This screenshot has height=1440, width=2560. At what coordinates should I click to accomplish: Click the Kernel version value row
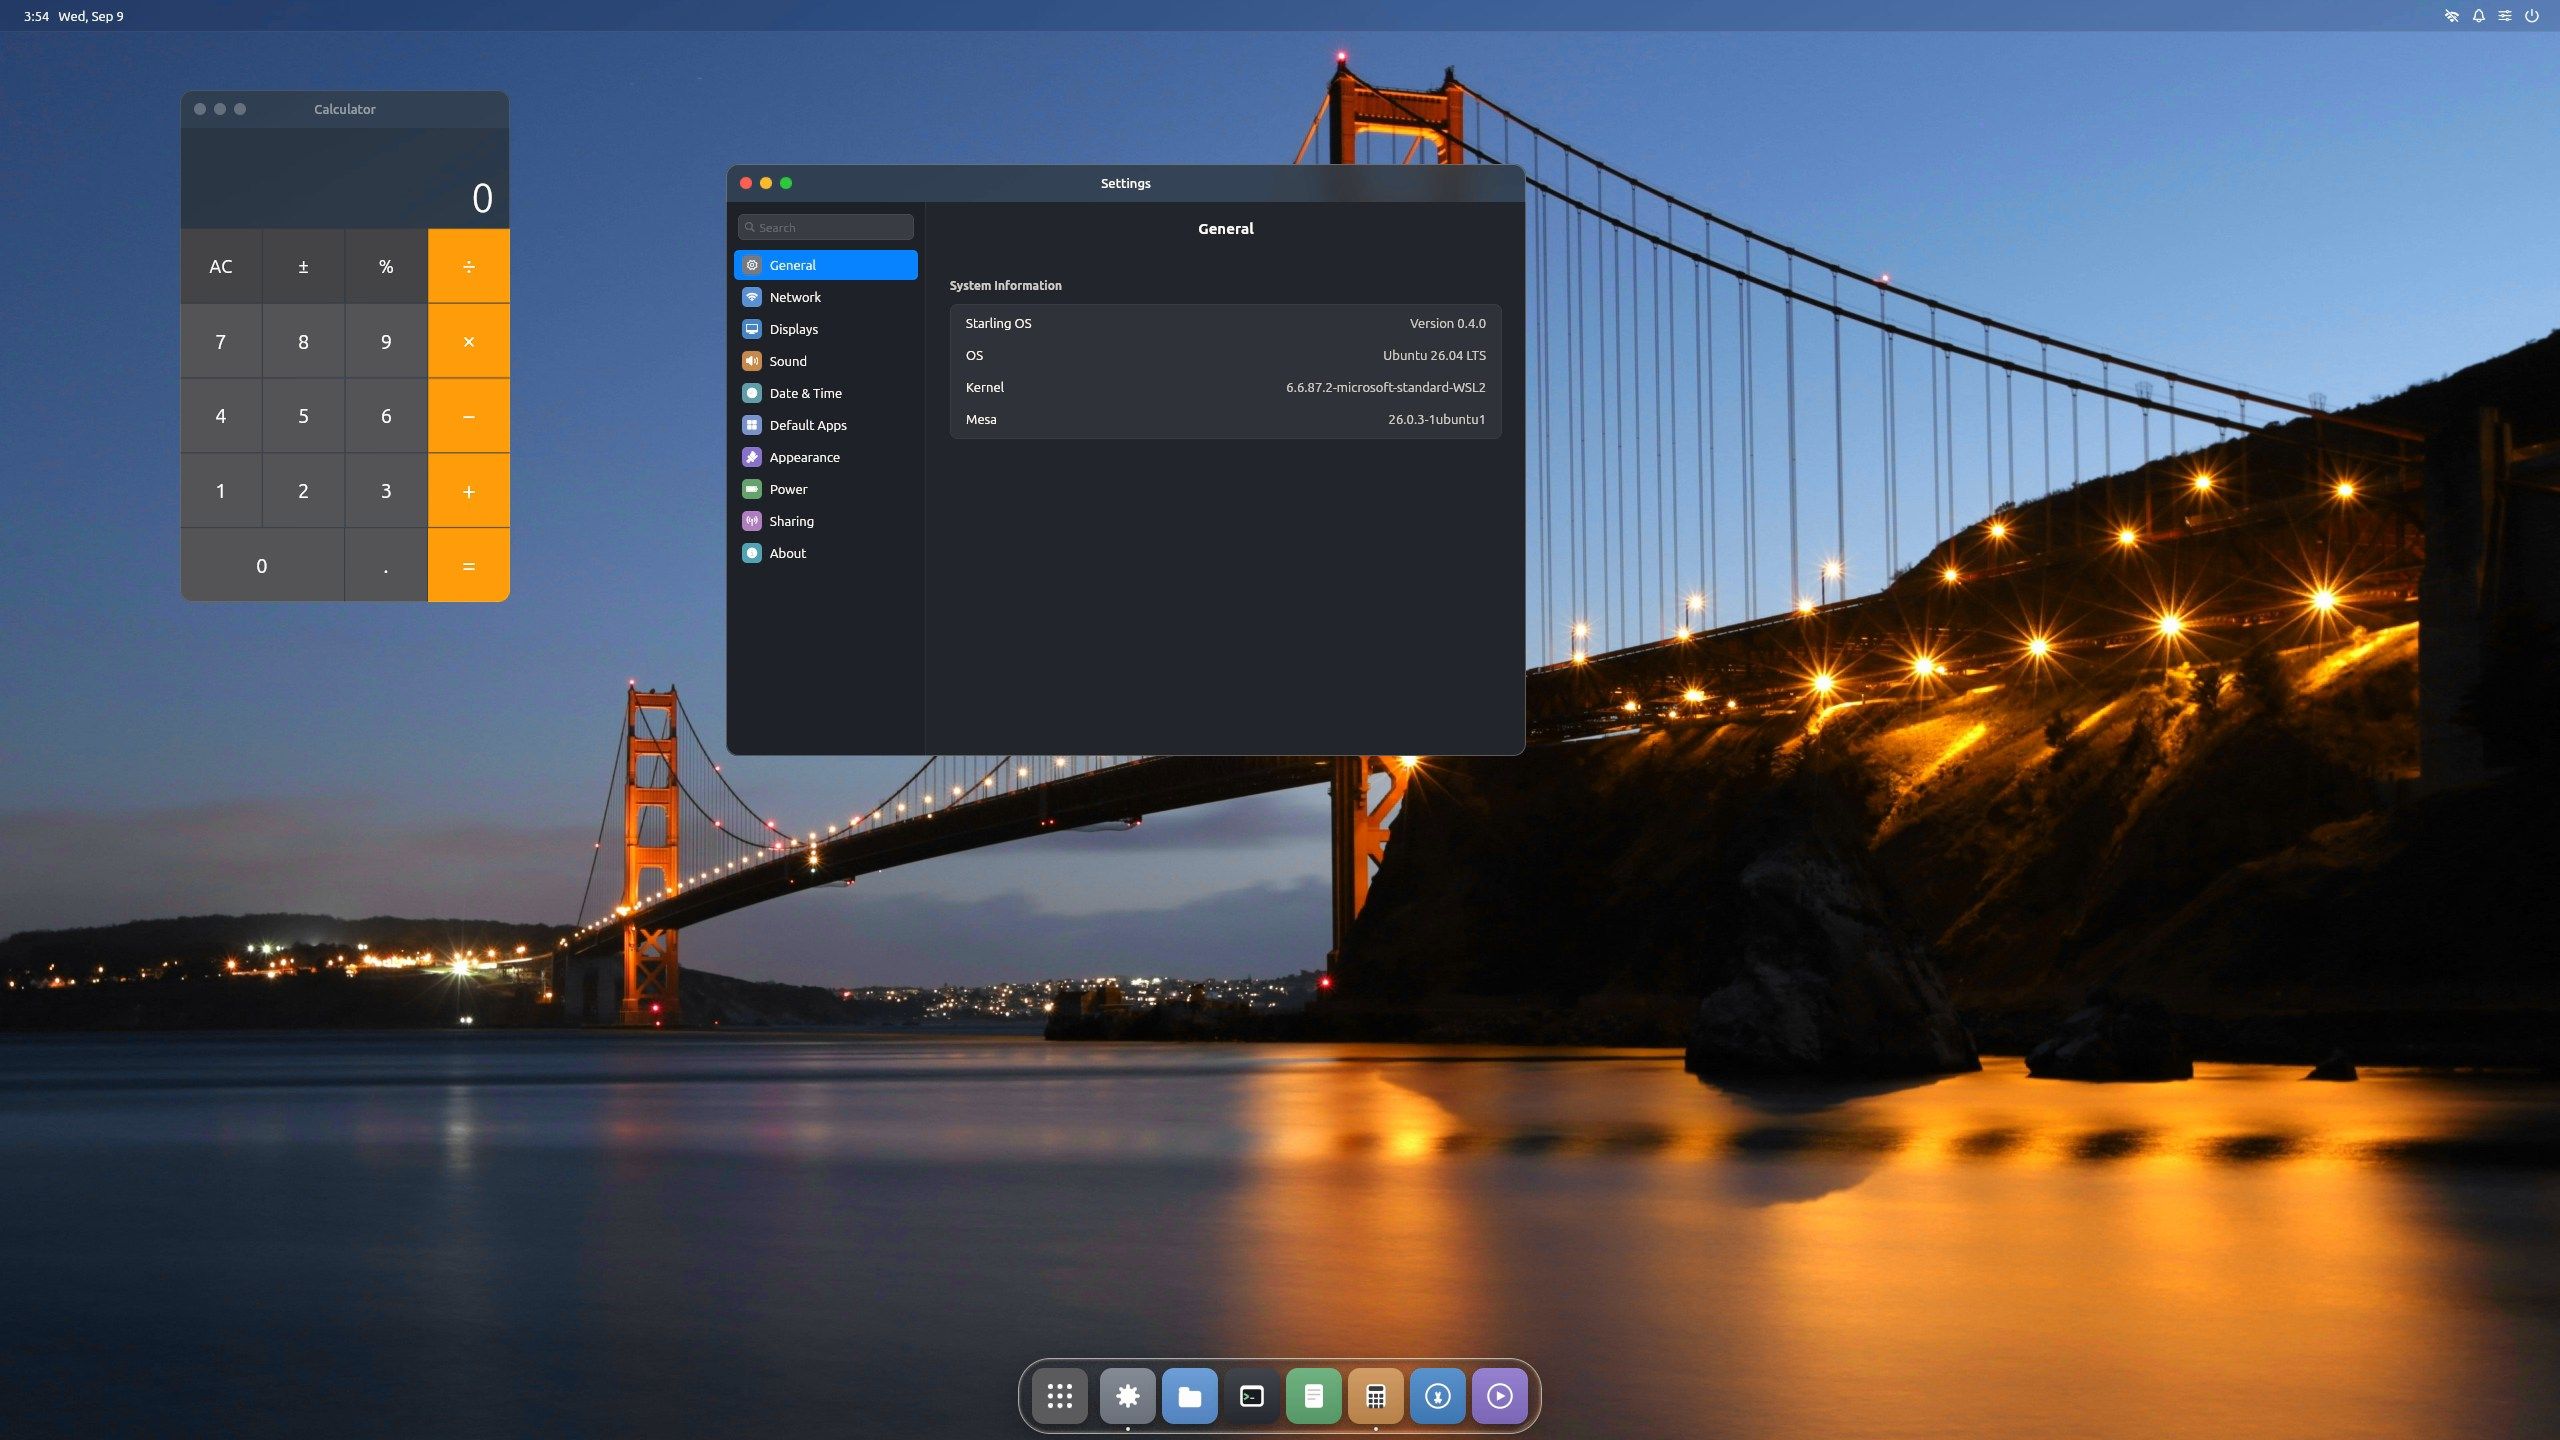click(1225, 387)
